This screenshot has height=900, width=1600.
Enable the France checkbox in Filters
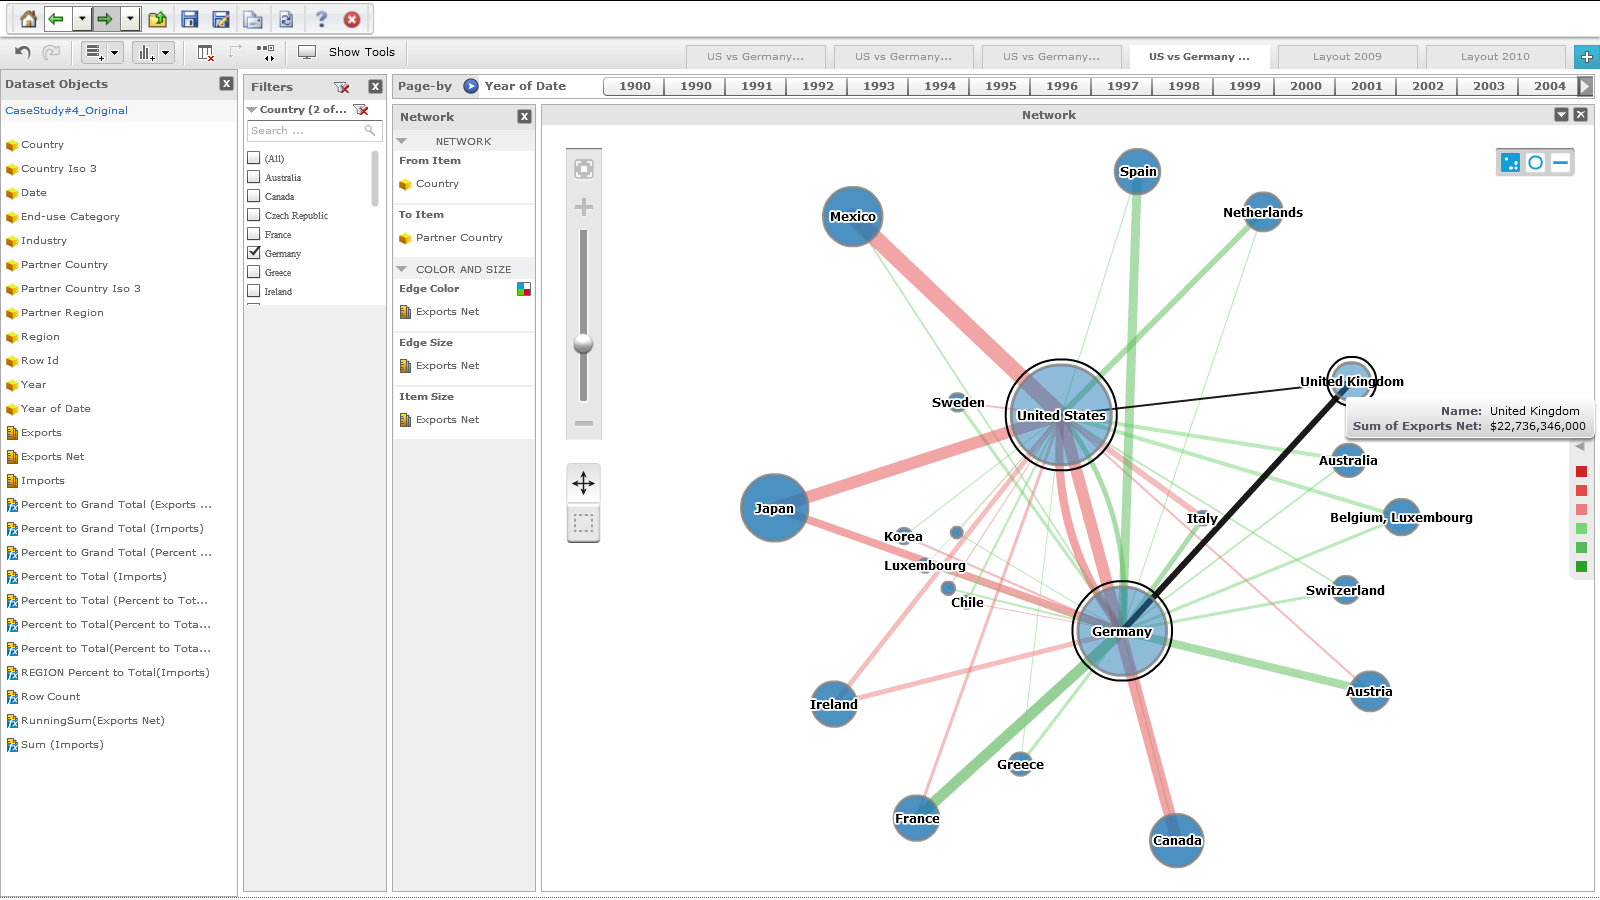(254, 234)
